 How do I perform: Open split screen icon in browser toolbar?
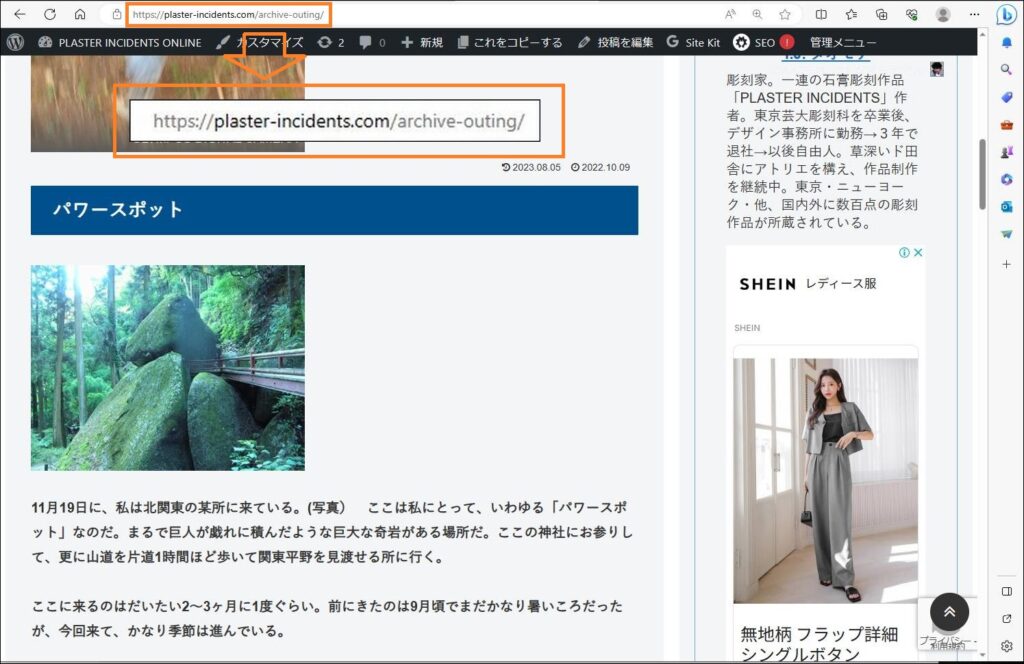pyautogui.click(x=821, y=14)
